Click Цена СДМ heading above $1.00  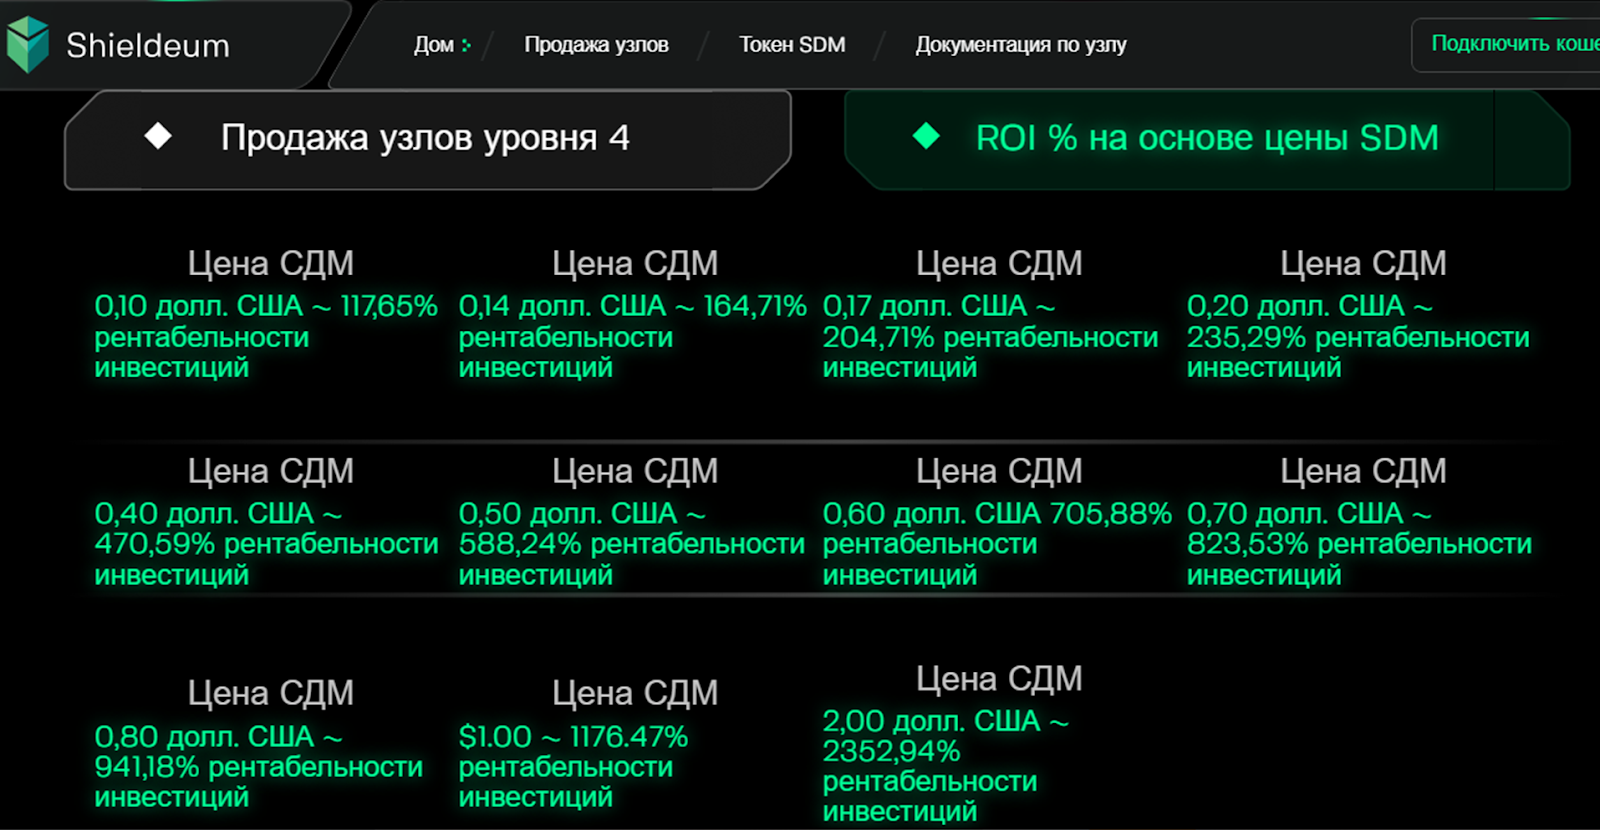635,693
